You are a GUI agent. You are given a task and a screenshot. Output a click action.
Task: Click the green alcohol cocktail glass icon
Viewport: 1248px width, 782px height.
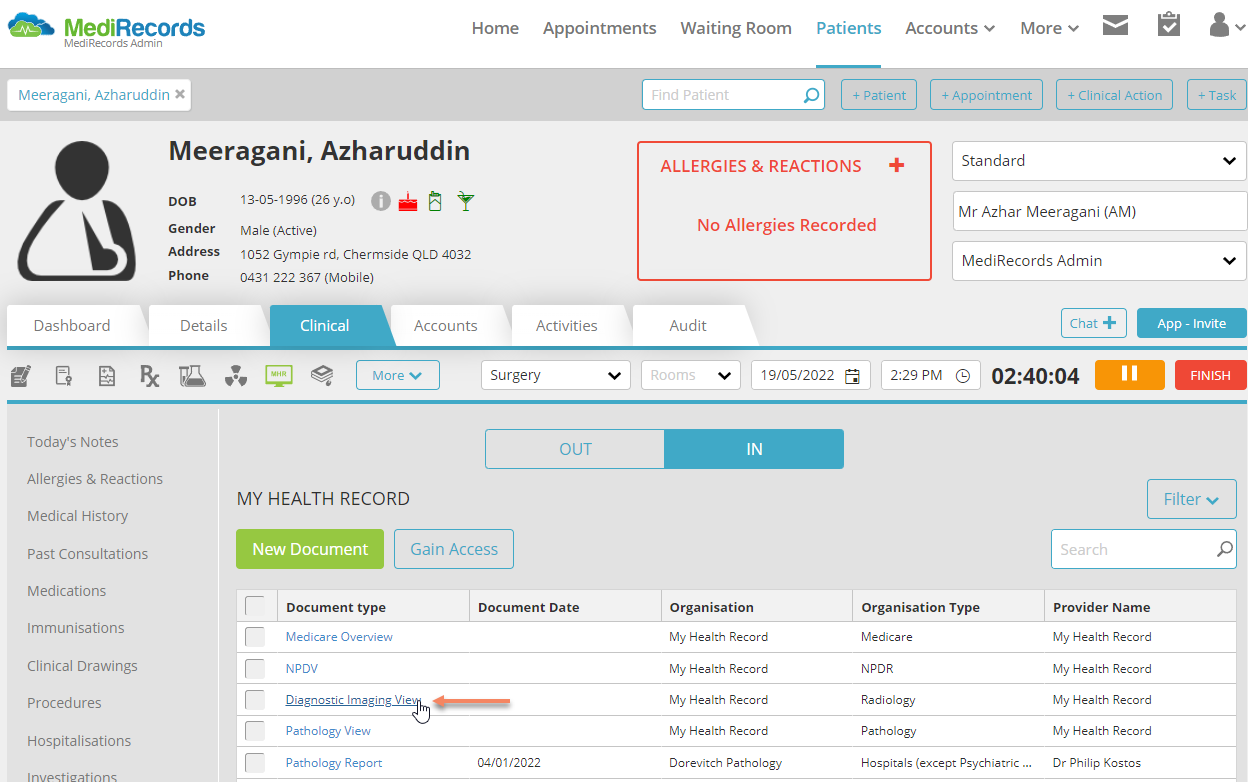465,201
